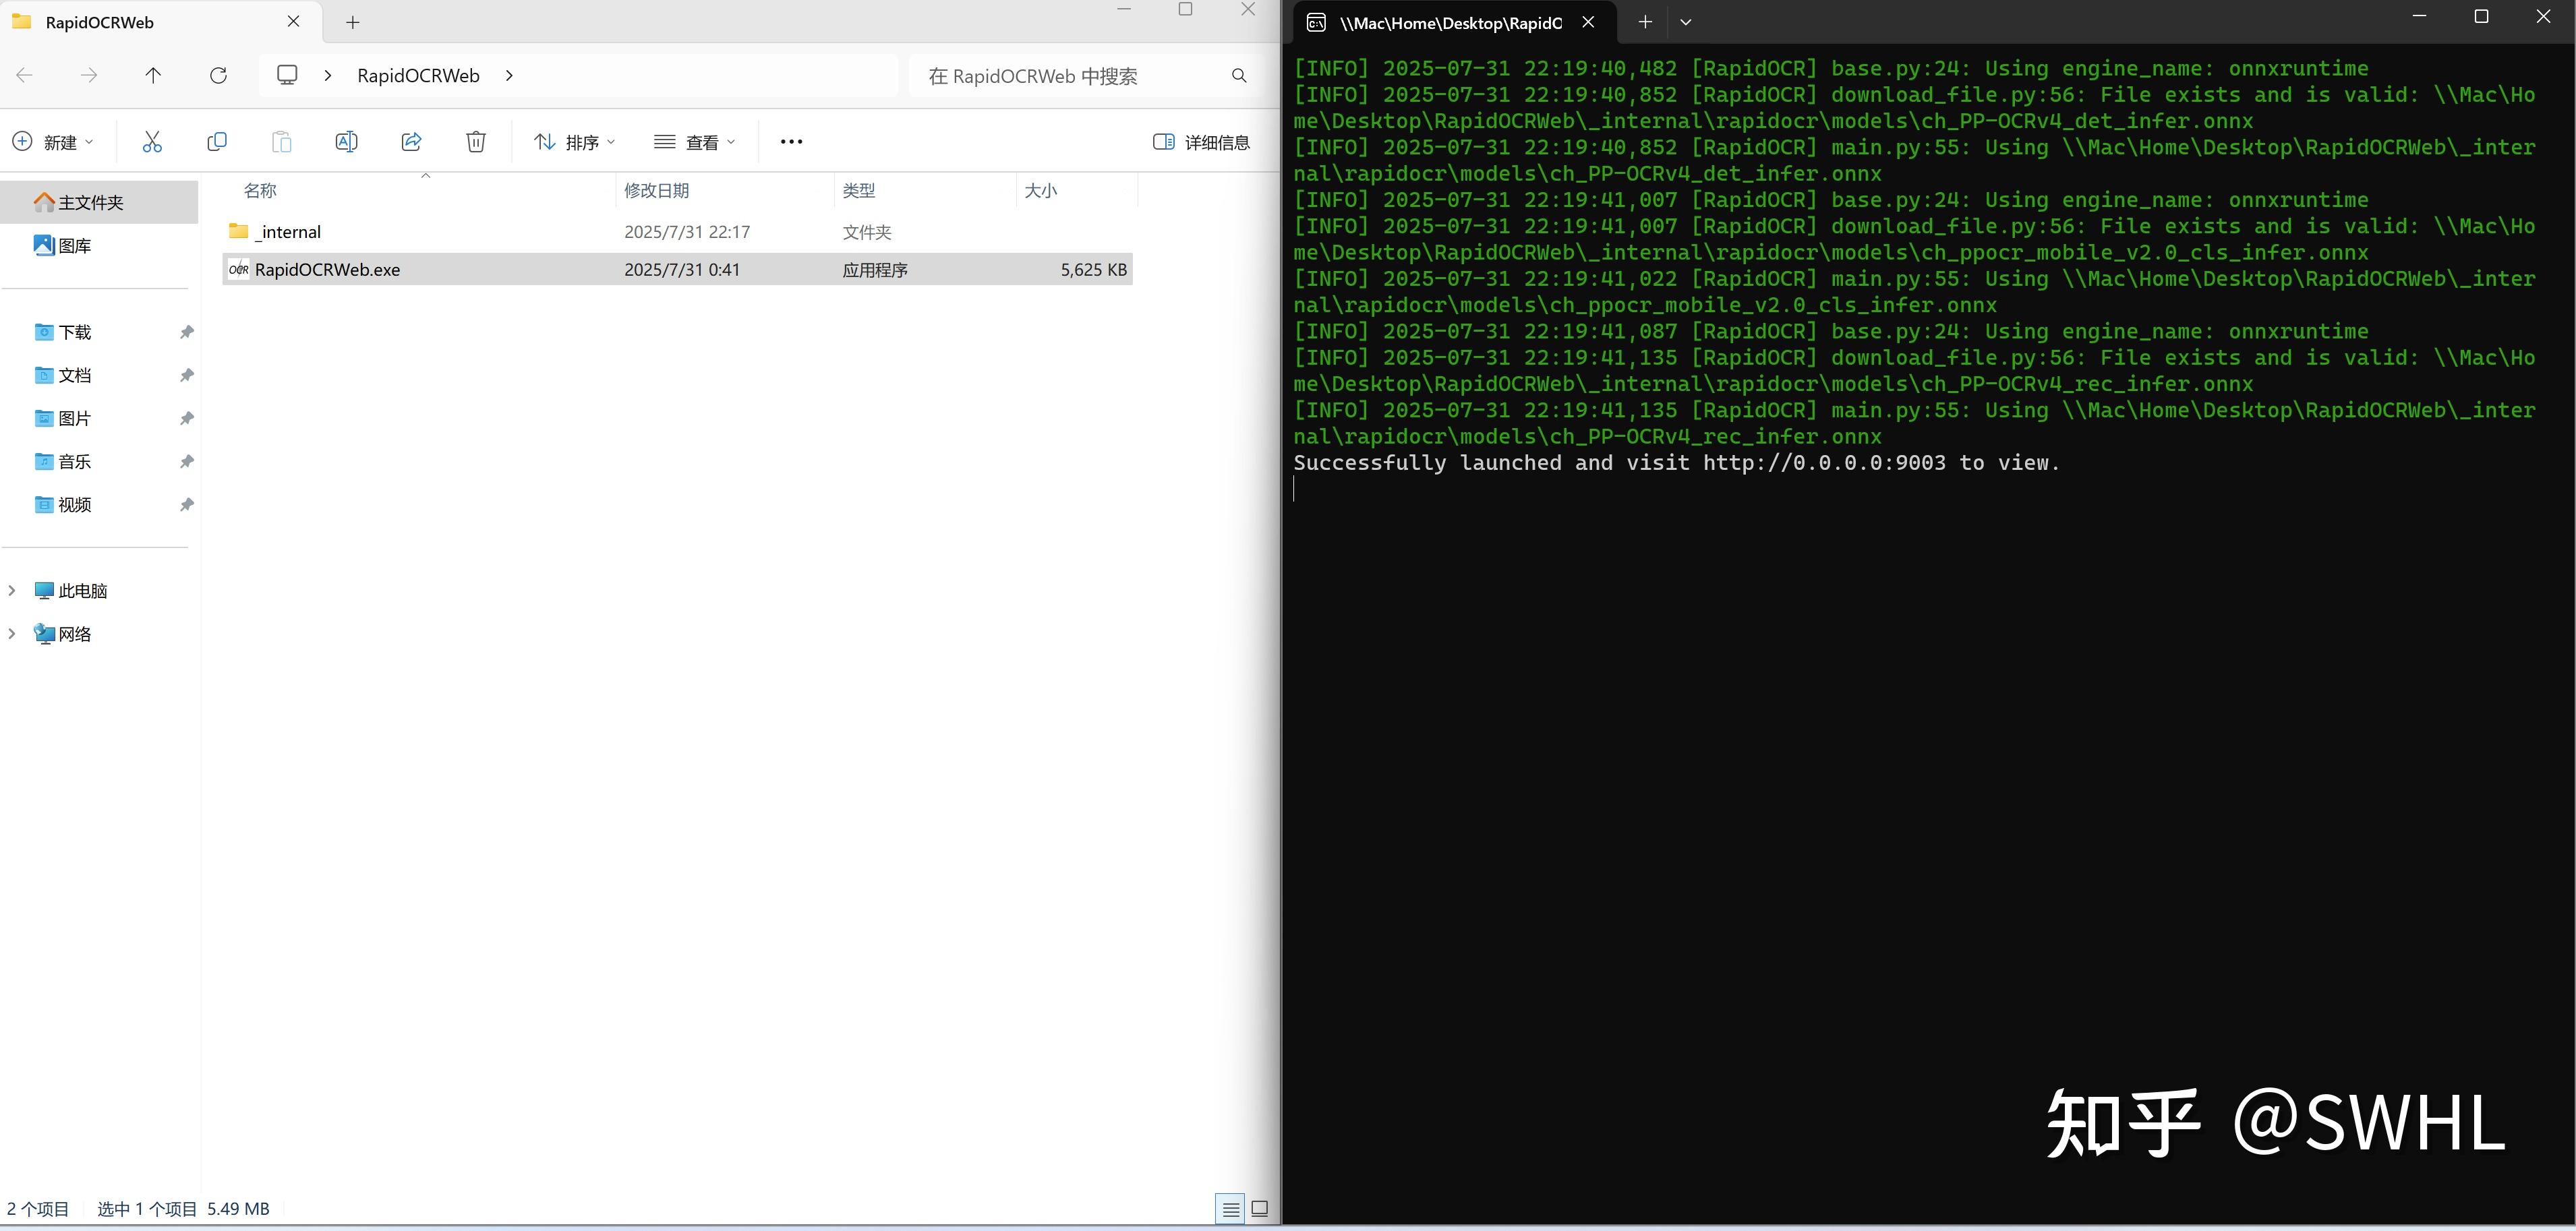Viewport: 2576px width, 1231px height.
Task: Click the Delete trash icon
Action: point(476,142)
